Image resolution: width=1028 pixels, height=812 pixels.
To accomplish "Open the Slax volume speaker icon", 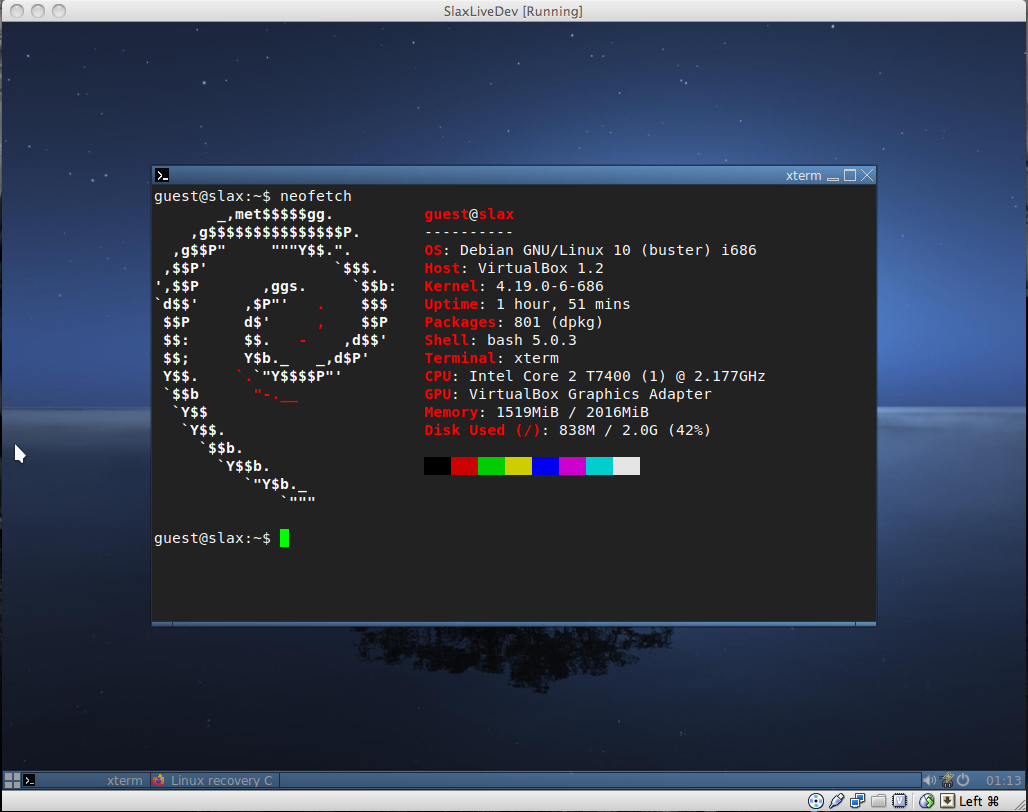I will tap(929, 780).
